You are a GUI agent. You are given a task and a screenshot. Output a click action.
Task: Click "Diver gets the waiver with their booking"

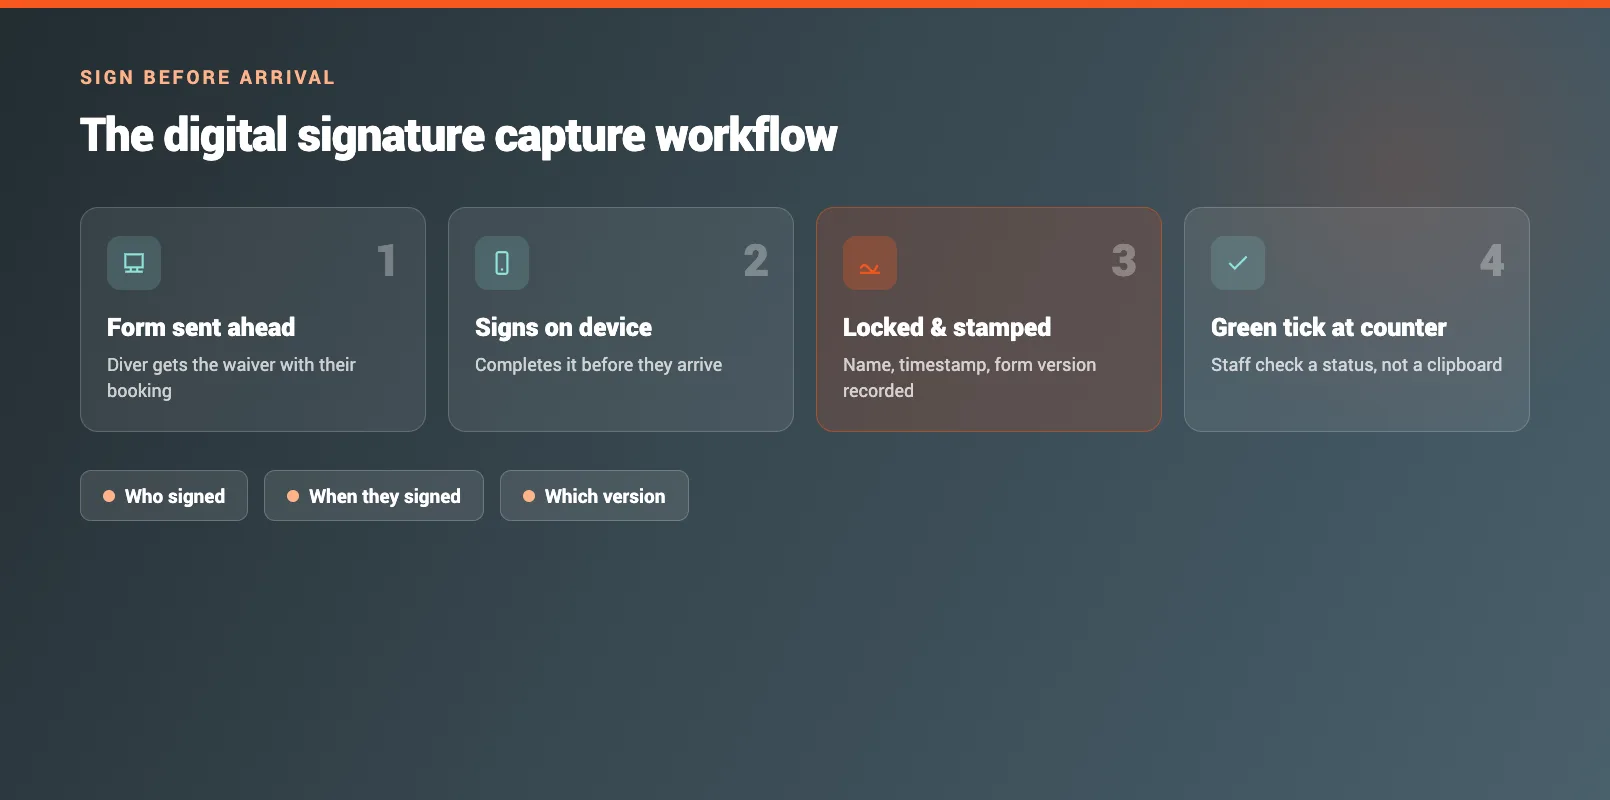coord(231,378)
